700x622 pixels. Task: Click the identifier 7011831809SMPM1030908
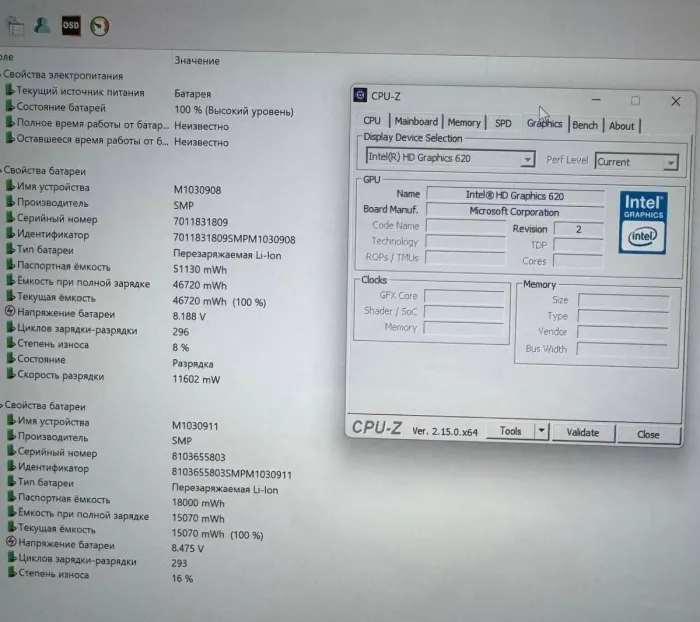(x=234, y=239)
